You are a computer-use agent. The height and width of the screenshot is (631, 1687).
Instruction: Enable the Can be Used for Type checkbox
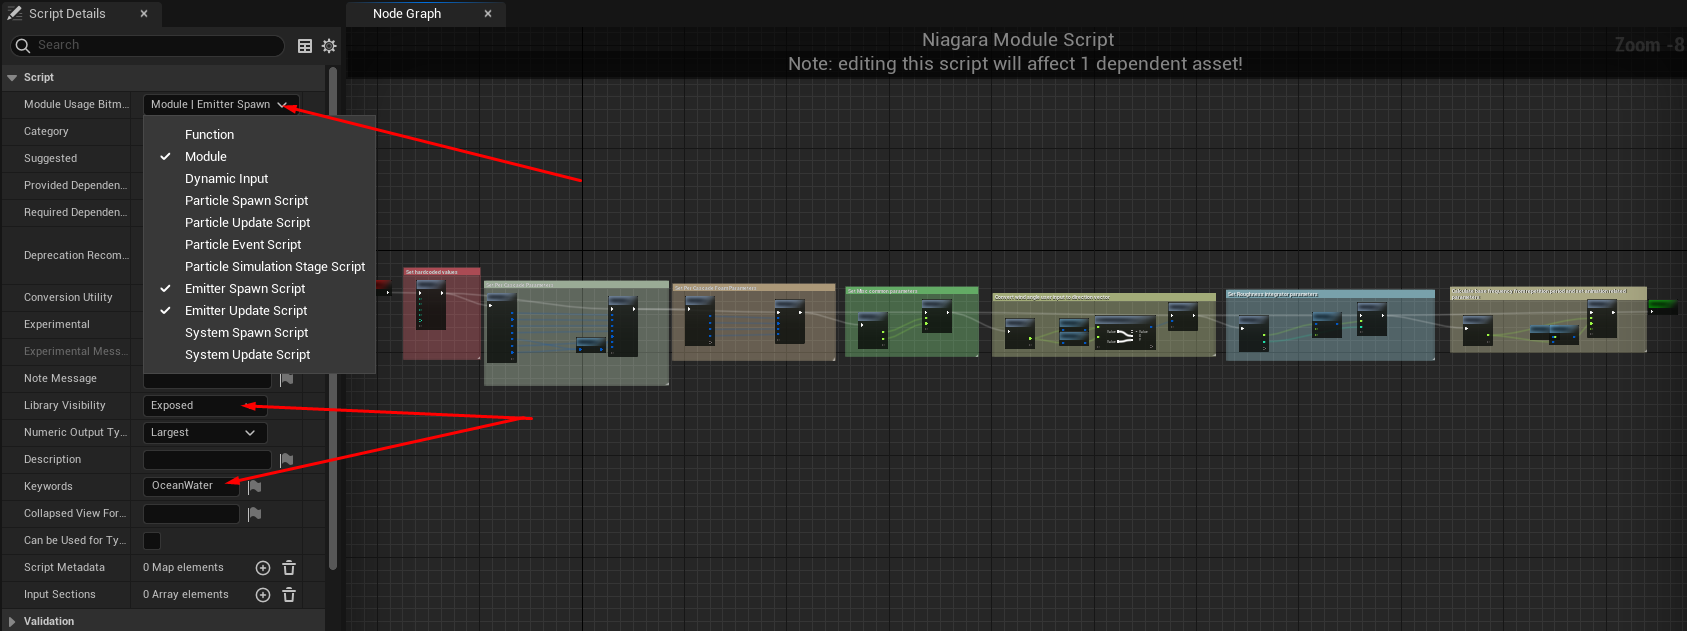coord(152,541)
